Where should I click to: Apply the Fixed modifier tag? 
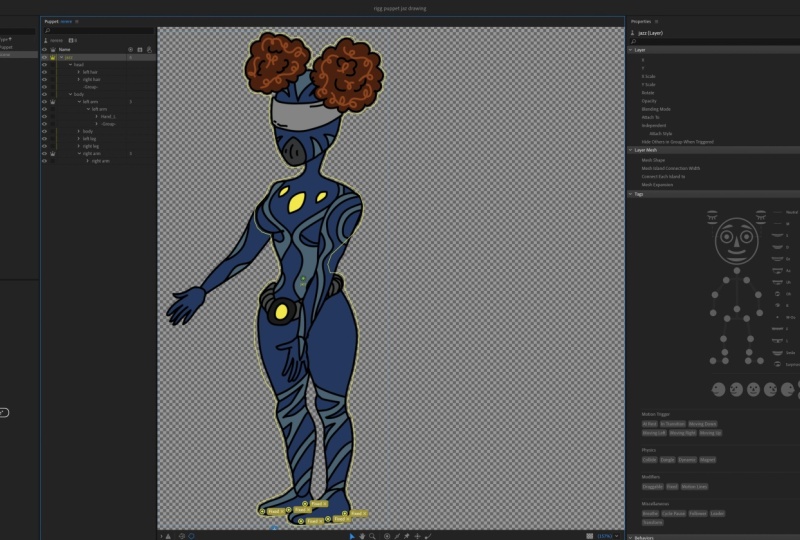[x=672, y=487]
